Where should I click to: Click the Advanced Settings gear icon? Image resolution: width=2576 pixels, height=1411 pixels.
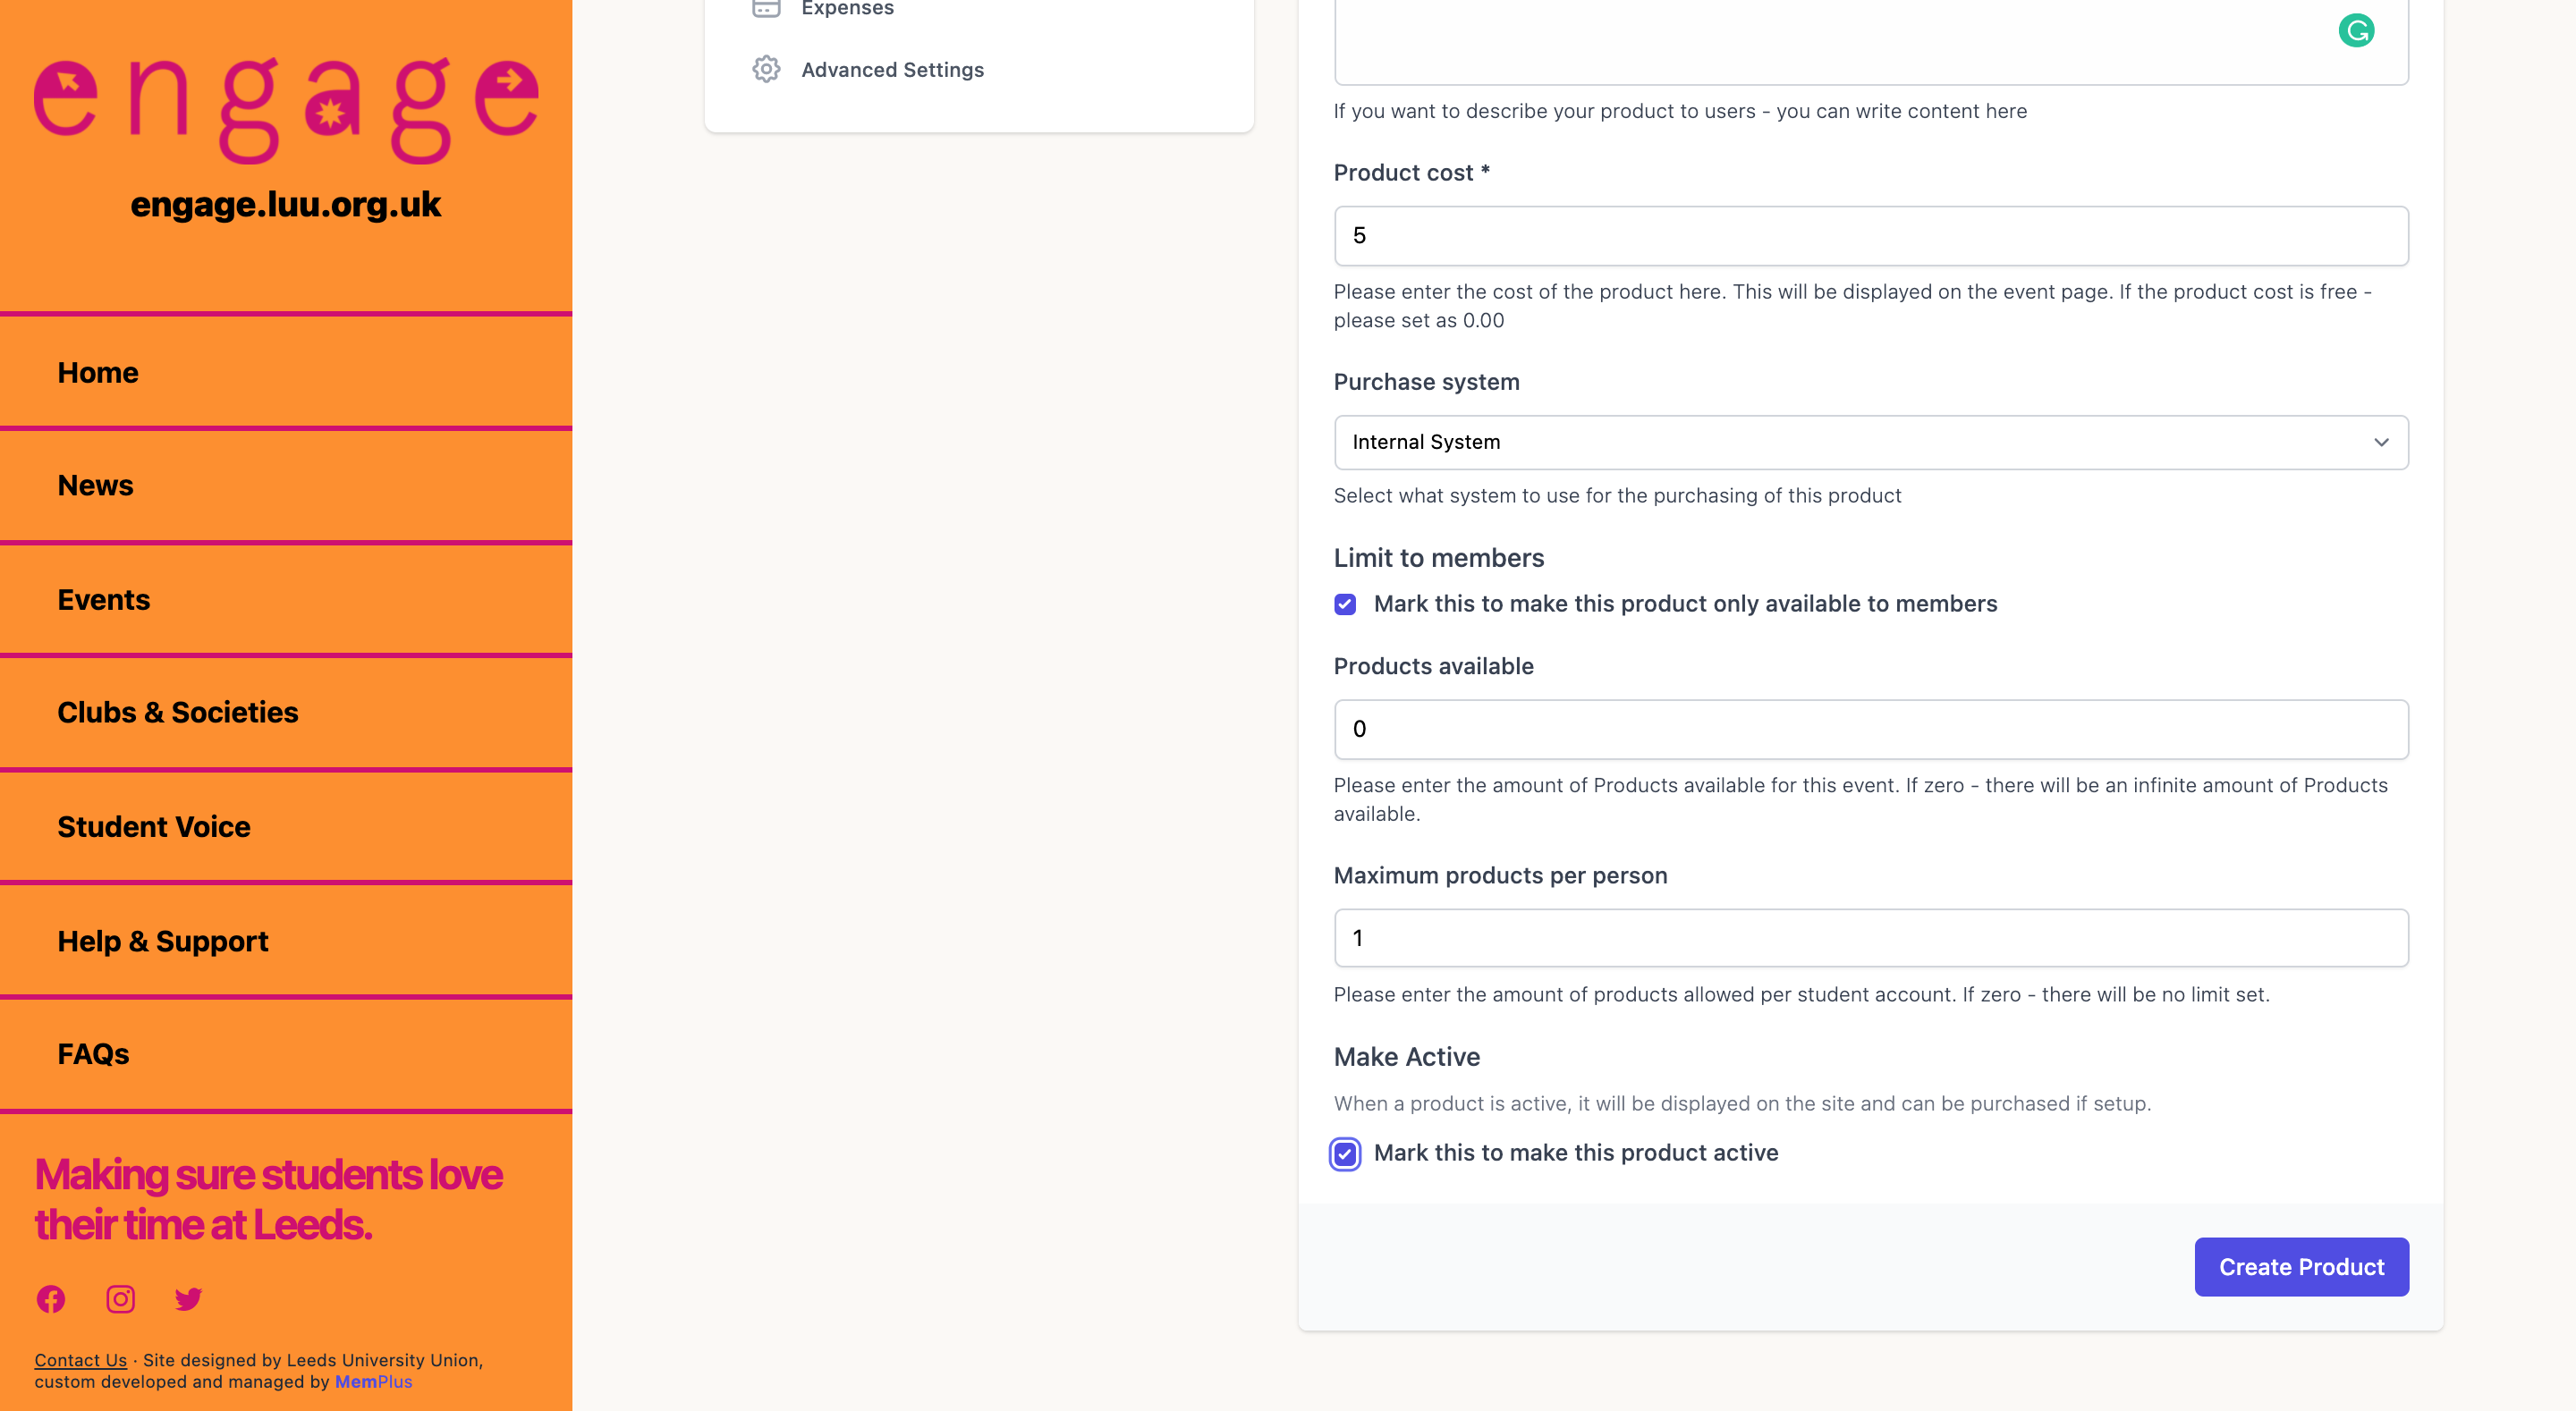(766, 69)
